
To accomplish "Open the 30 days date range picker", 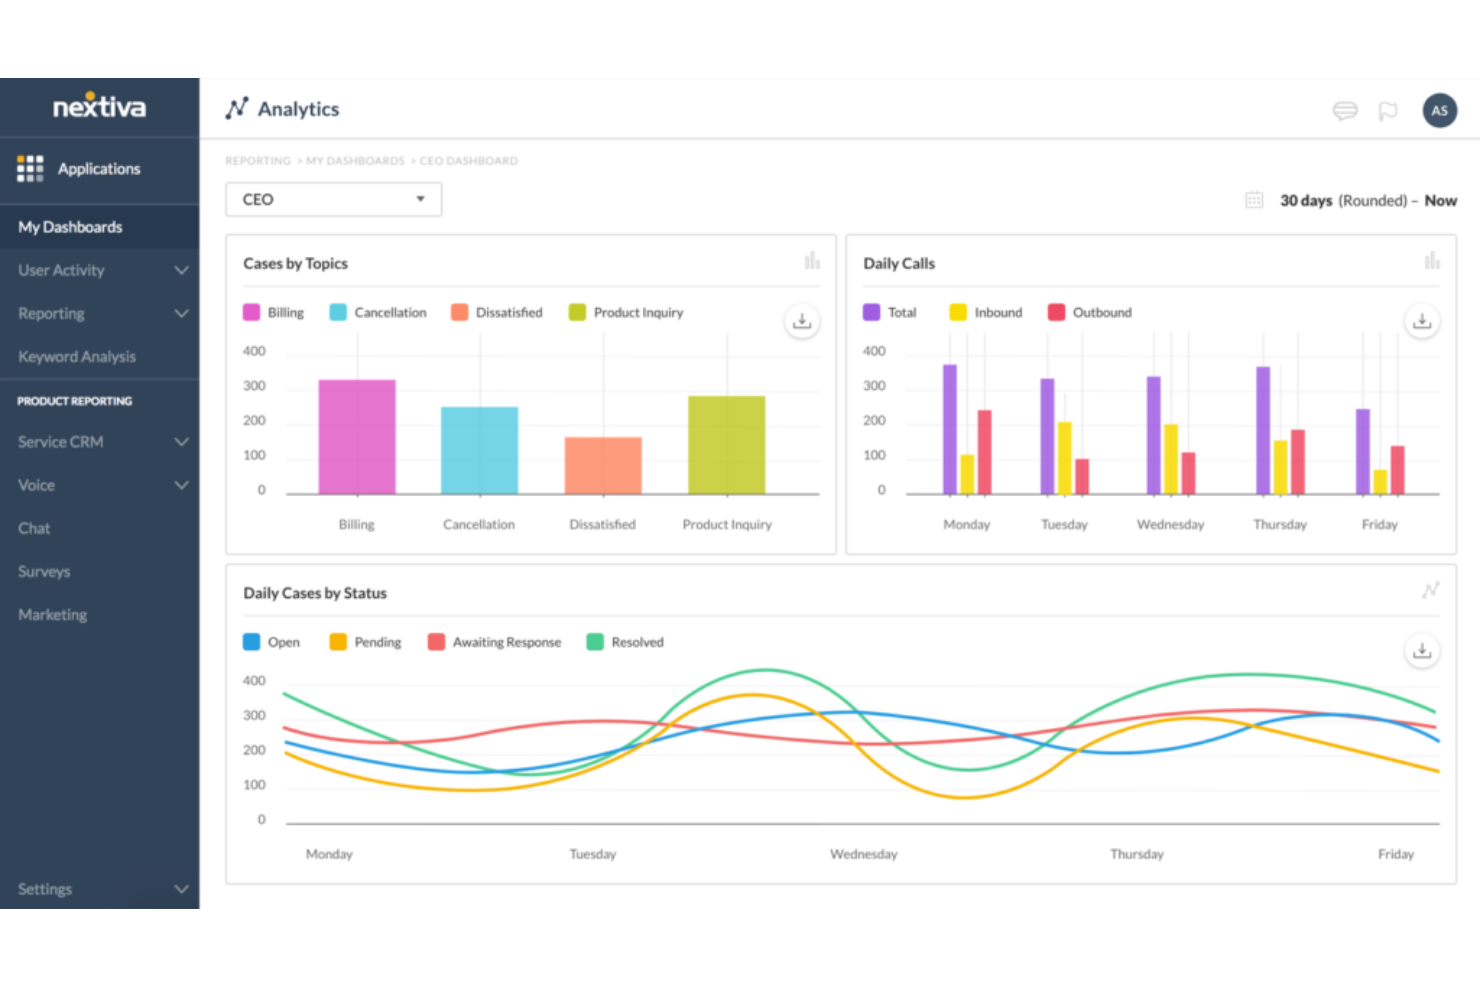I will click(1350, 201).
